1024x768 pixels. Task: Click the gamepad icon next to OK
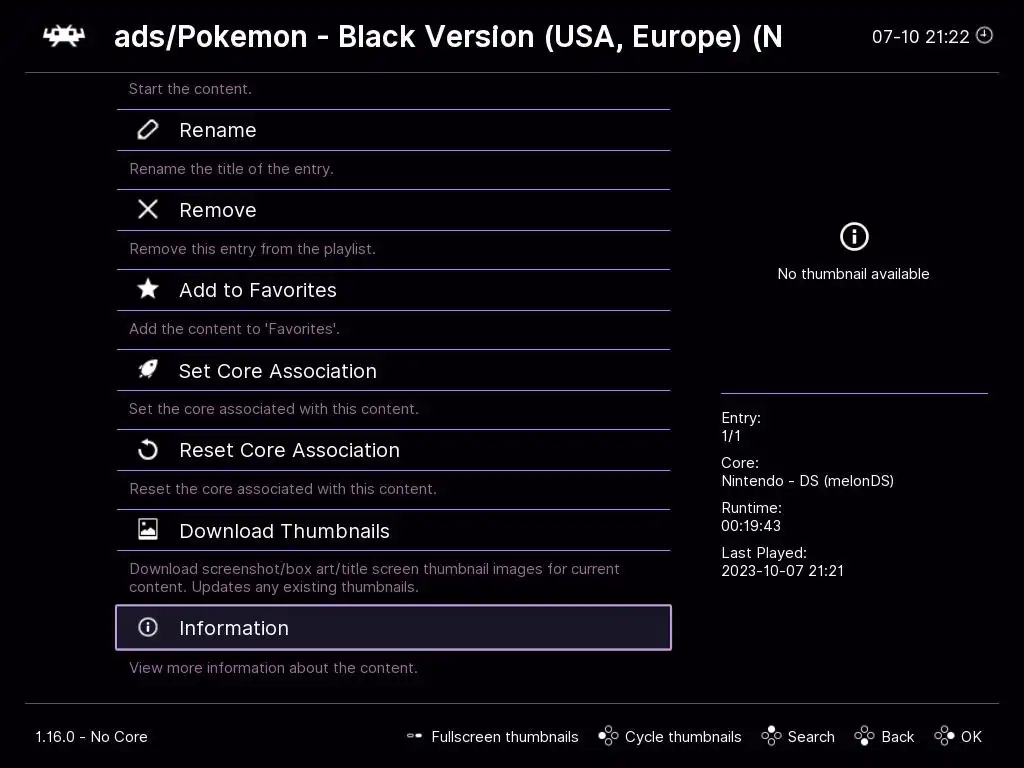(944, 736)
